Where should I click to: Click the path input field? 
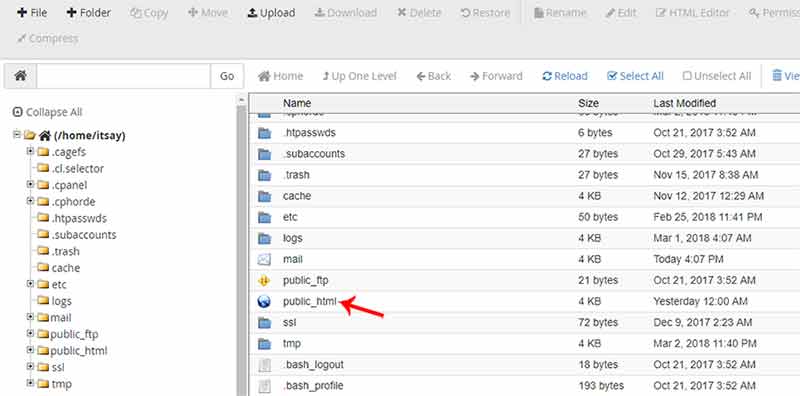tap(123, 76)
